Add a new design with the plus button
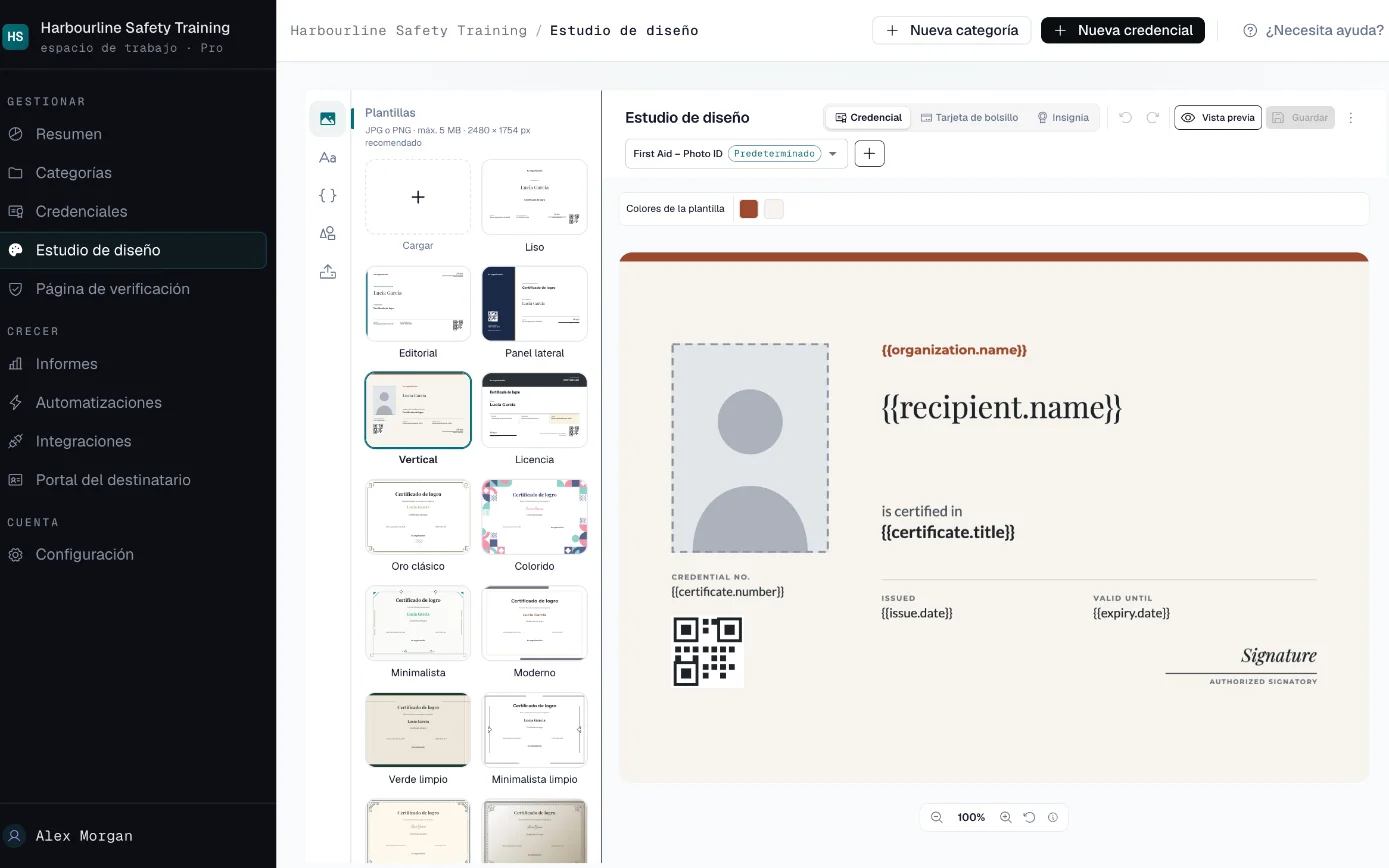 tap(869, 154)
